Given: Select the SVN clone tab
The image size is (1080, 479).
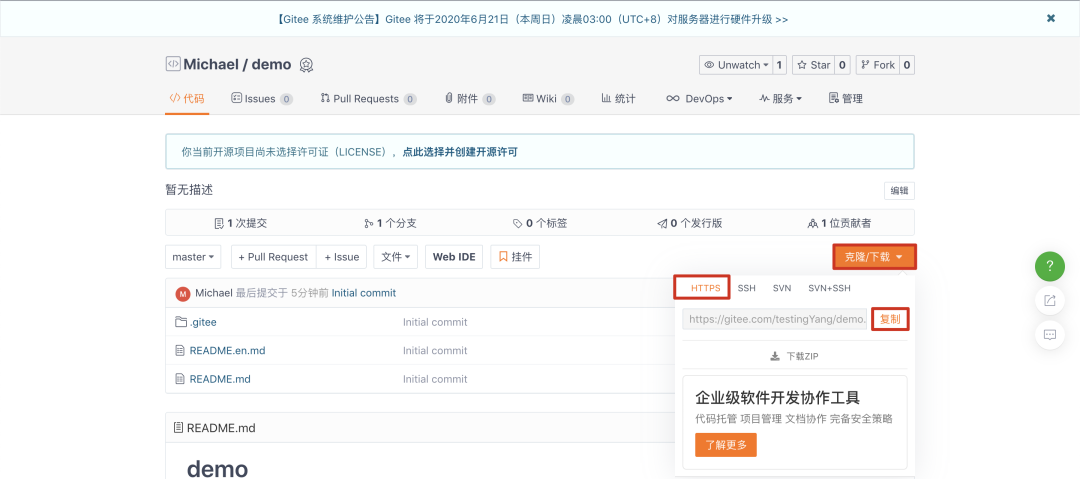Looking at the screenshot, I should (782, 288).
